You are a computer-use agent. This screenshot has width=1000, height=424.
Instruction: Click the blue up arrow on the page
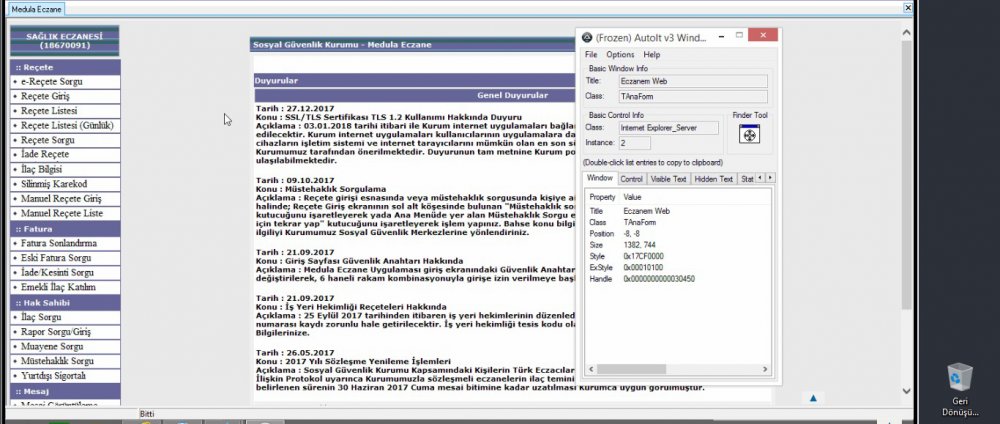tap(813, 398)
